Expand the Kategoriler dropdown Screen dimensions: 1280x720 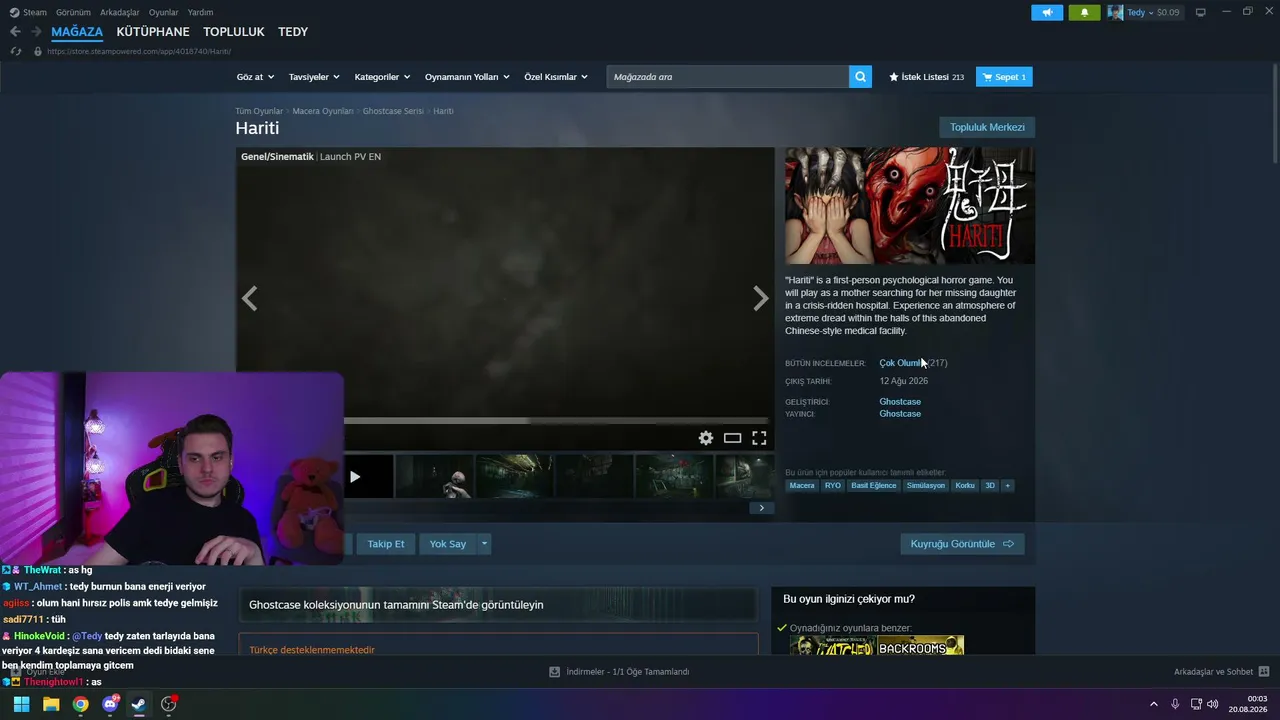pyautogui.click(x=382, y=77)
